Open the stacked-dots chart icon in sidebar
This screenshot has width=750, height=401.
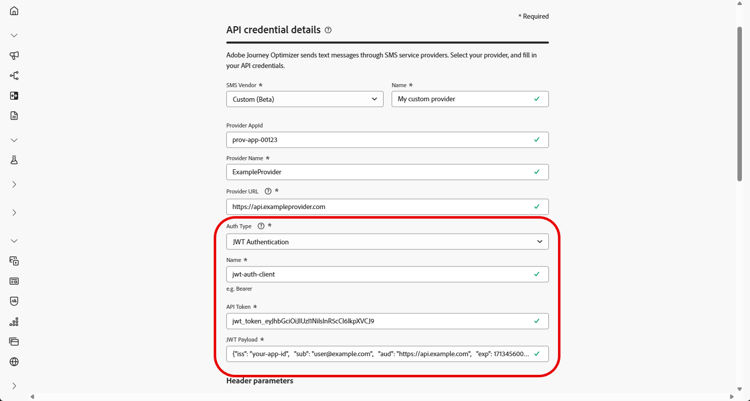pos(14,322)
